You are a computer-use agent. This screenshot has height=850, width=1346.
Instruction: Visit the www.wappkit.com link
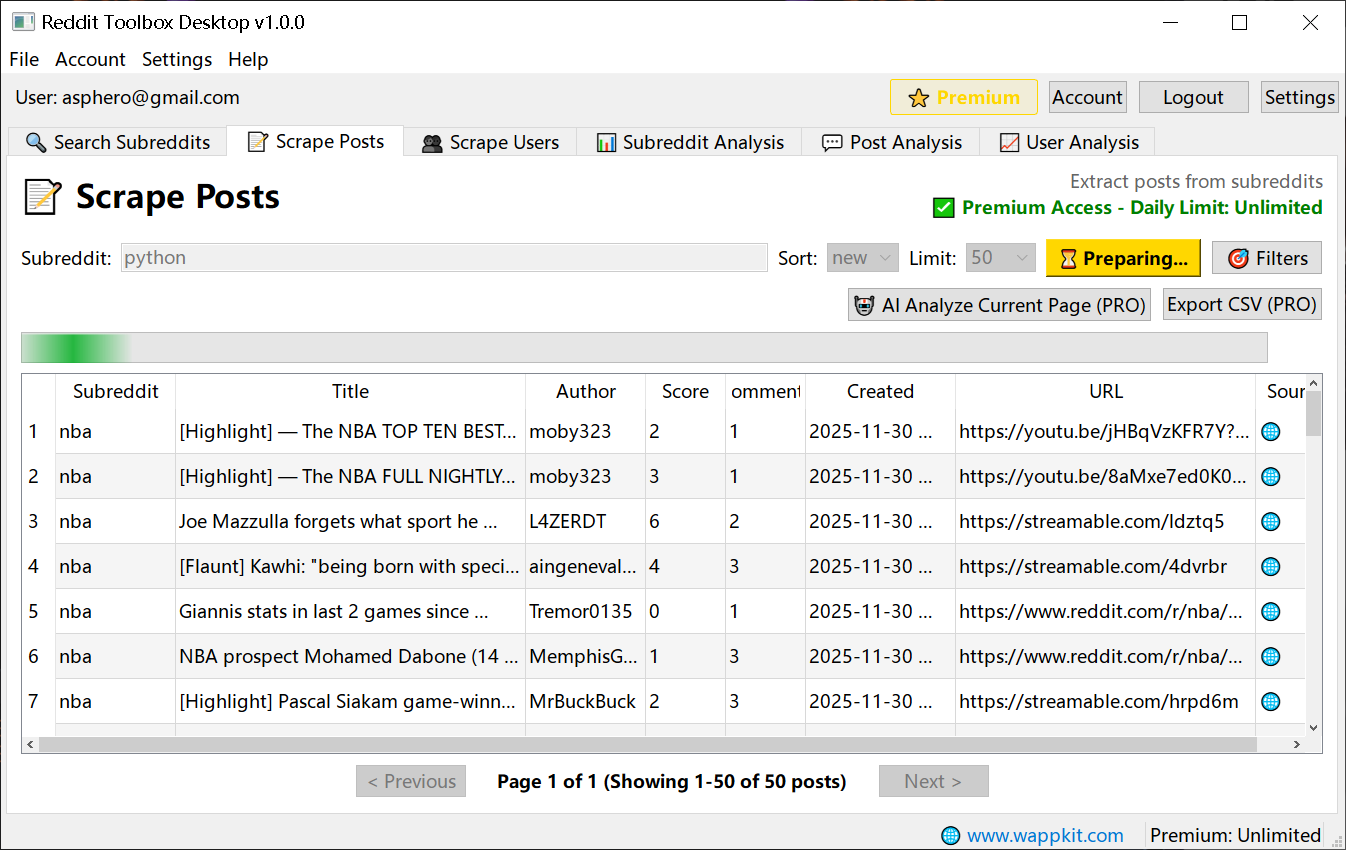(1045, 835)
